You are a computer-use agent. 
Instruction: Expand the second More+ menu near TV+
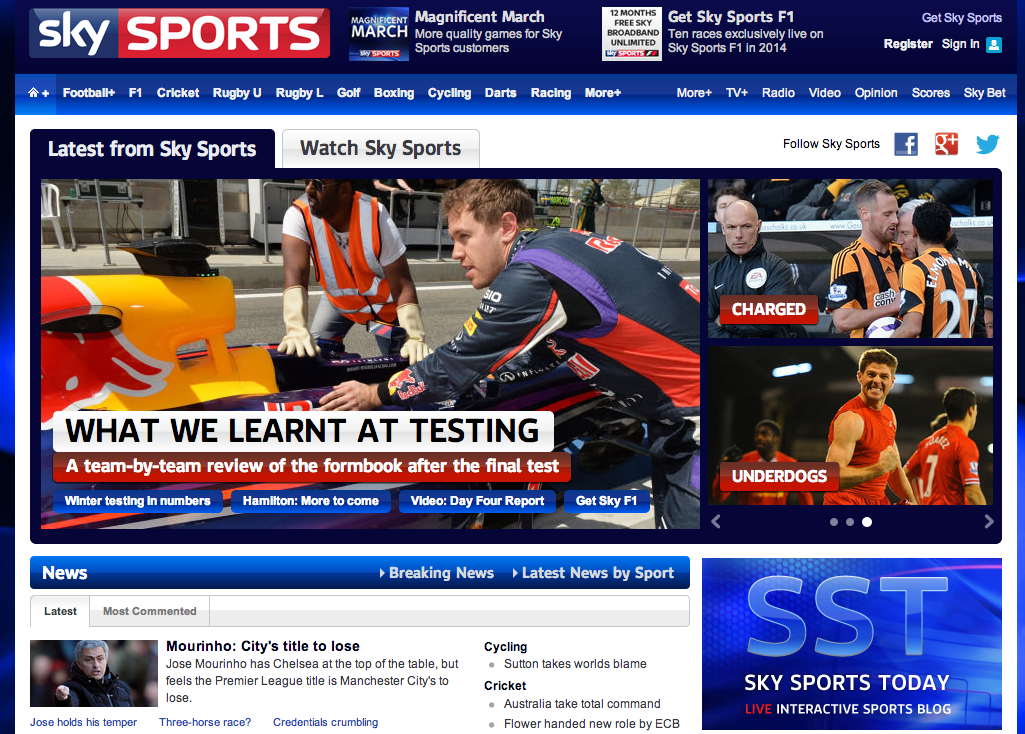(x=694, y=93)
